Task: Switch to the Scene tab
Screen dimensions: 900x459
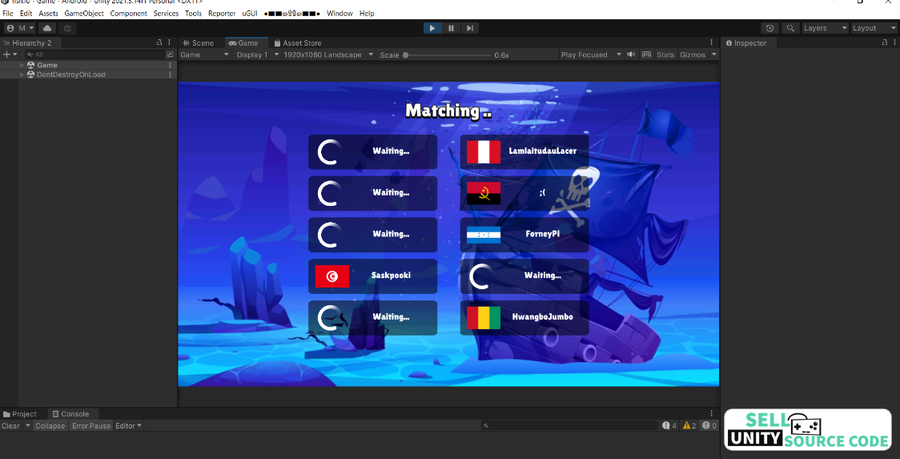Action: point(198,43)
